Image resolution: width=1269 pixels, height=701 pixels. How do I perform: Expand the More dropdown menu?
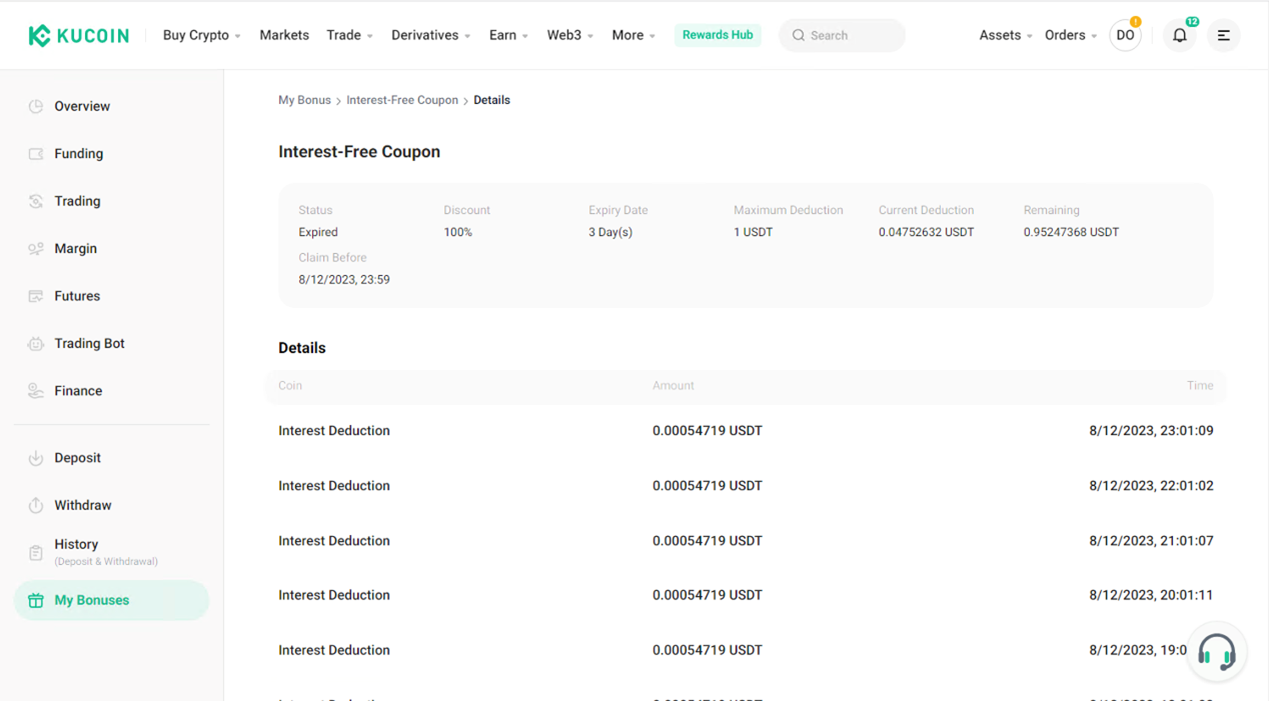tap(634, 35)
